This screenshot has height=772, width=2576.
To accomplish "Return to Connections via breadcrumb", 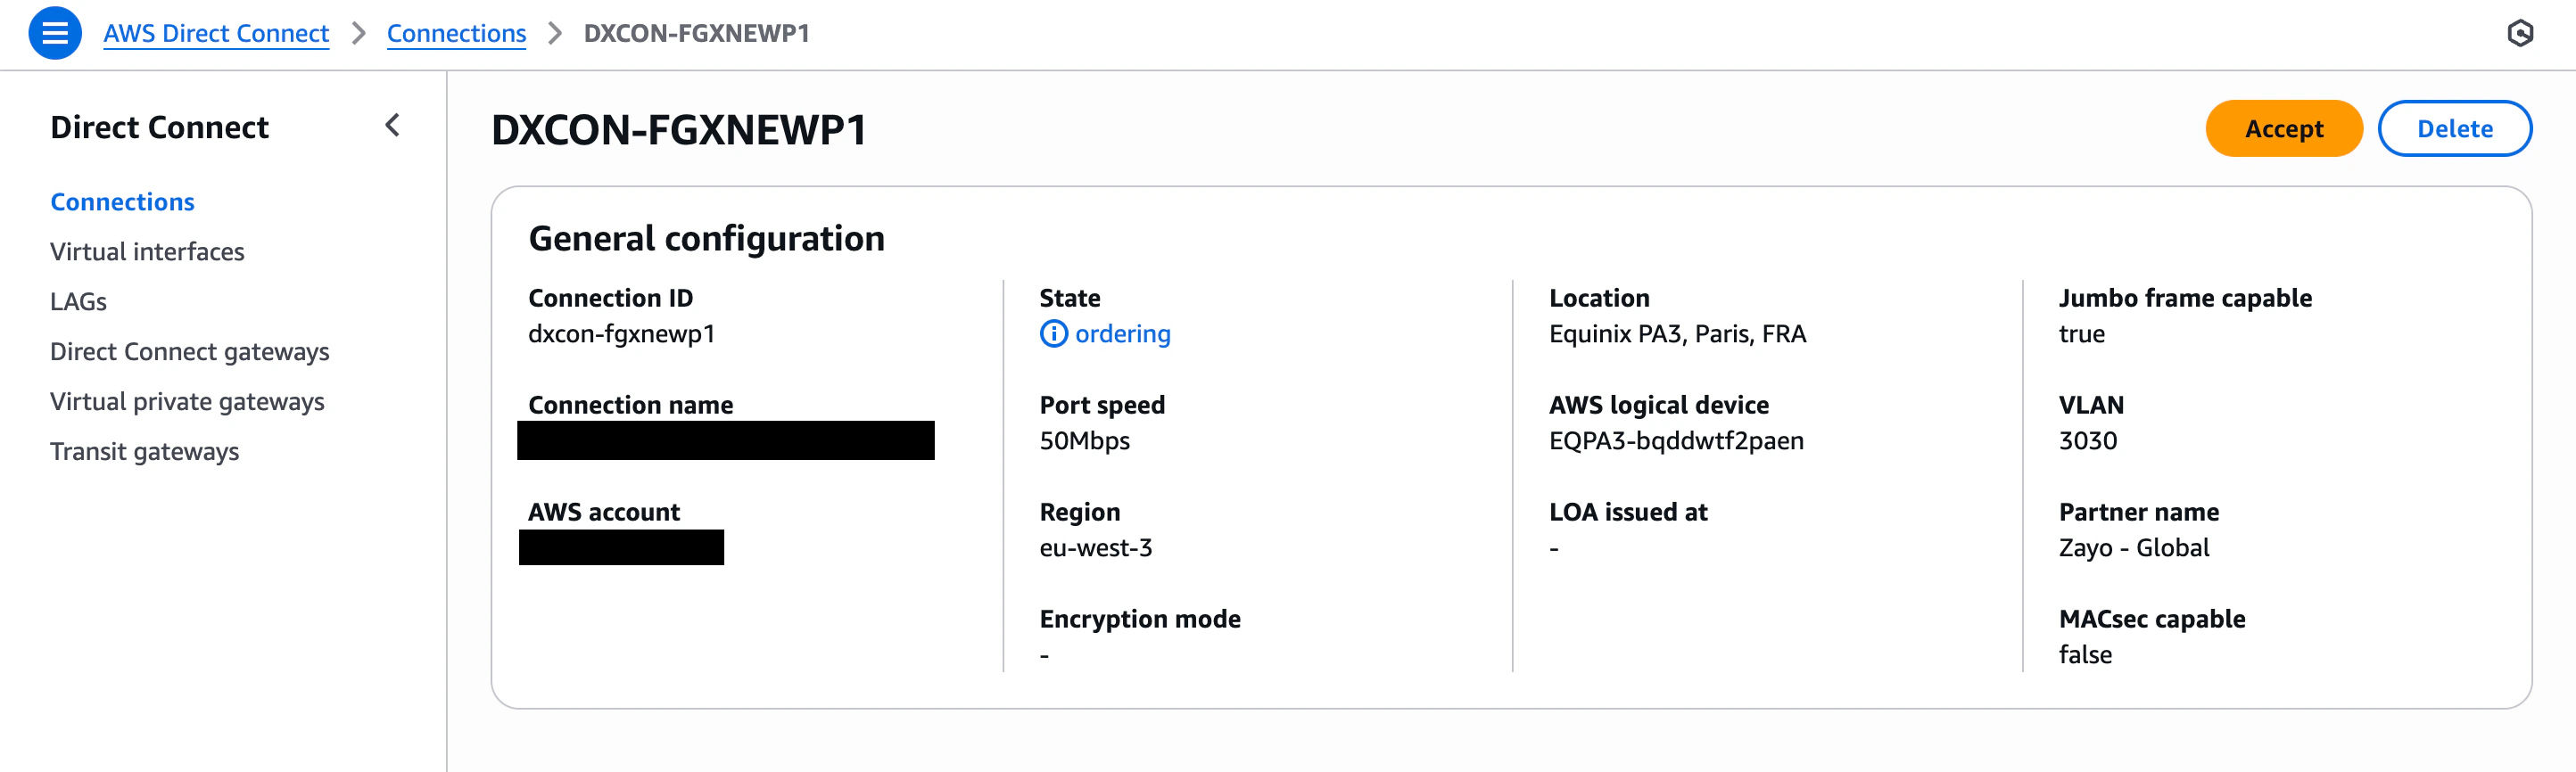I will (x=456, y=33).
